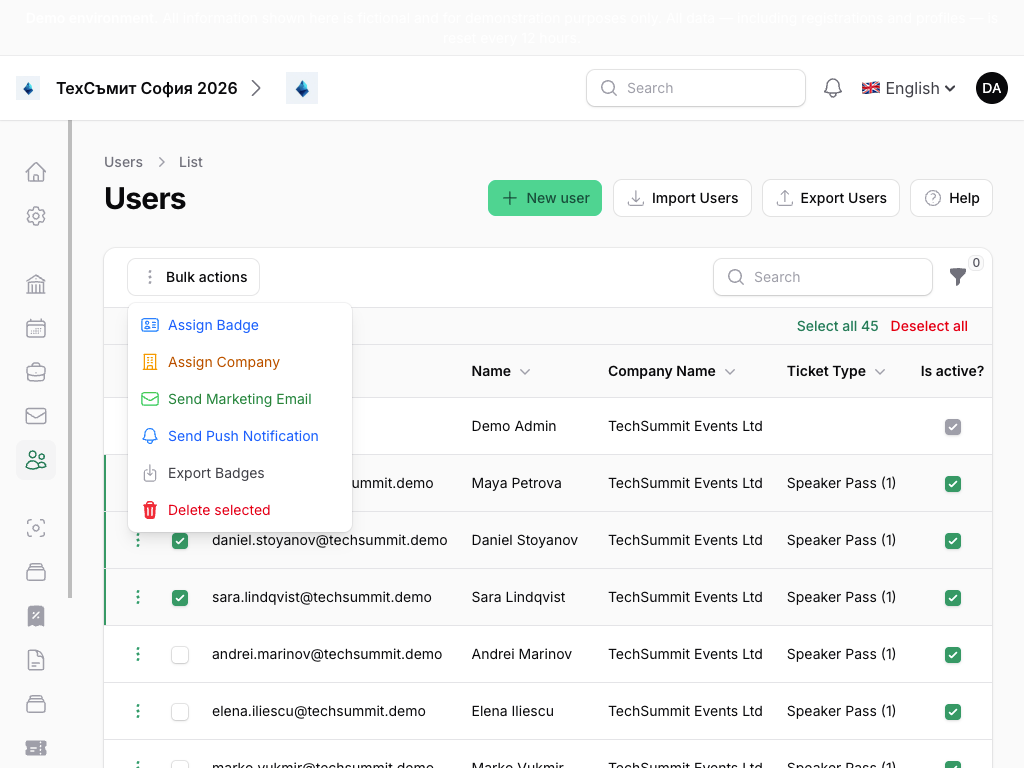Toggle Is active for Demo Admin
Image resolution: width=1024 pixels, height=768 pixels.
tap(953, 427)
